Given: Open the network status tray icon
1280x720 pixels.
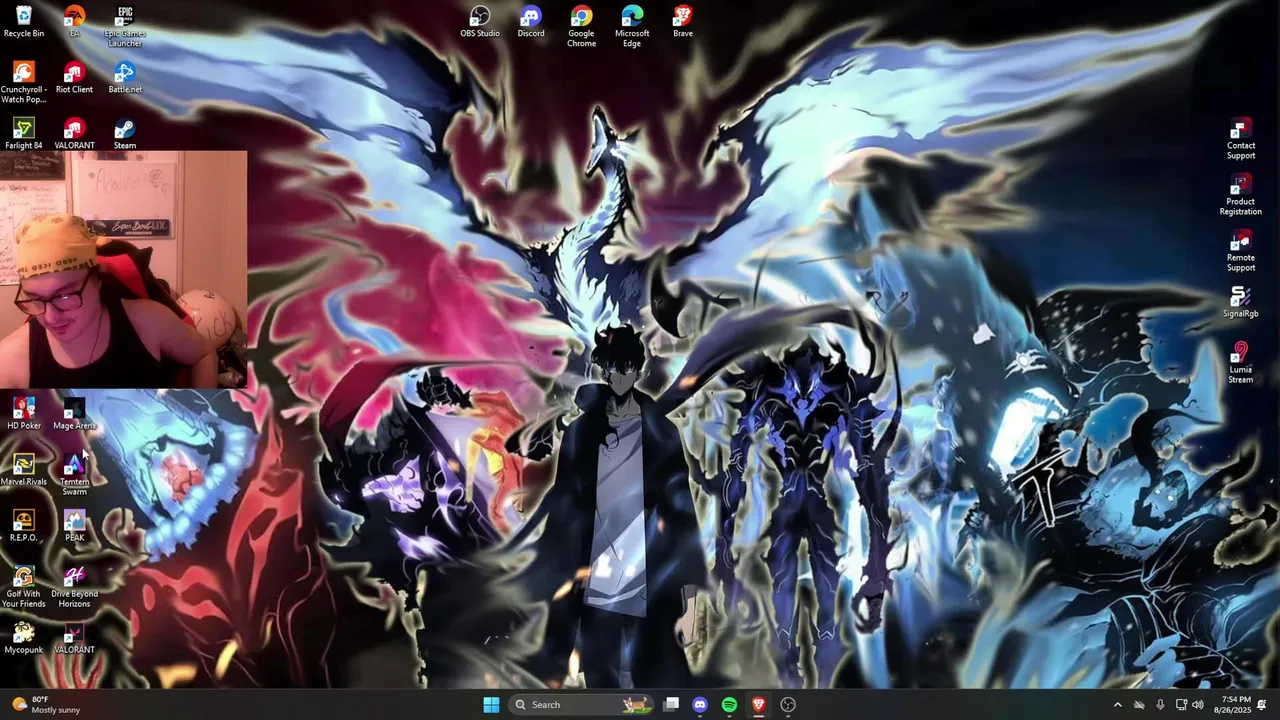Looking at the screenshot, I should [1181, 705].
